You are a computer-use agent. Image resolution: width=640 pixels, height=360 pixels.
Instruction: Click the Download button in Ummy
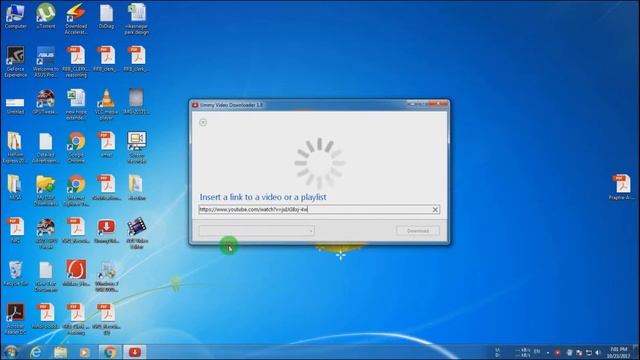coord(418,231)
